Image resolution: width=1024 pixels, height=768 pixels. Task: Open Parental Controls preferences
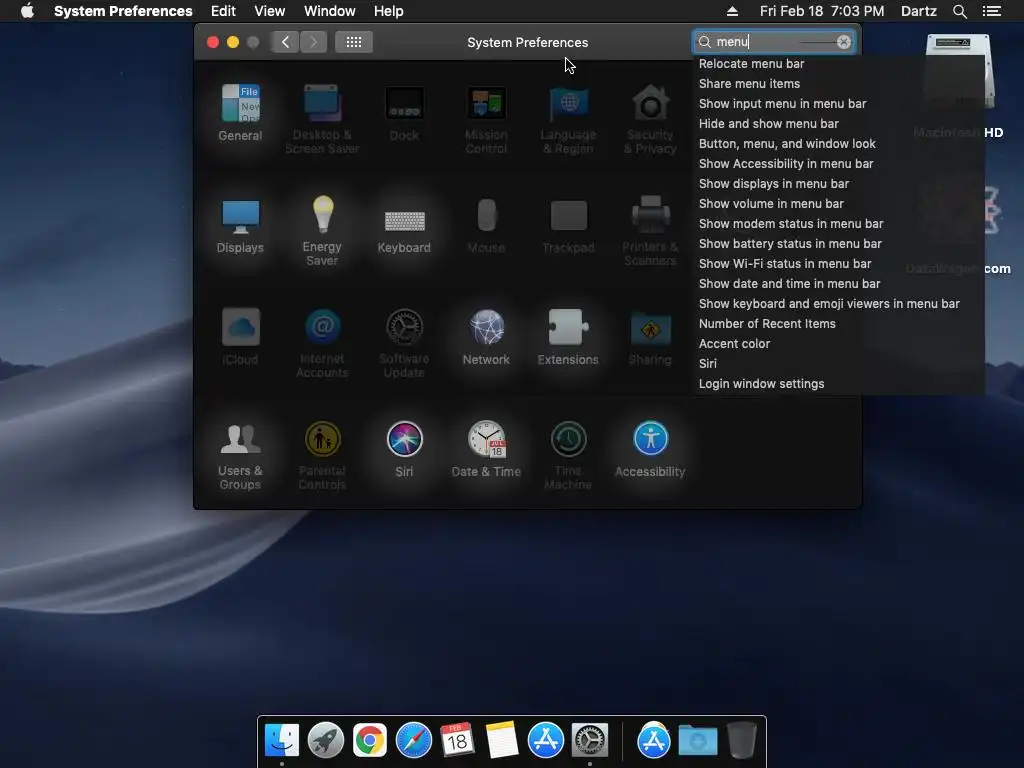[322, 455]
